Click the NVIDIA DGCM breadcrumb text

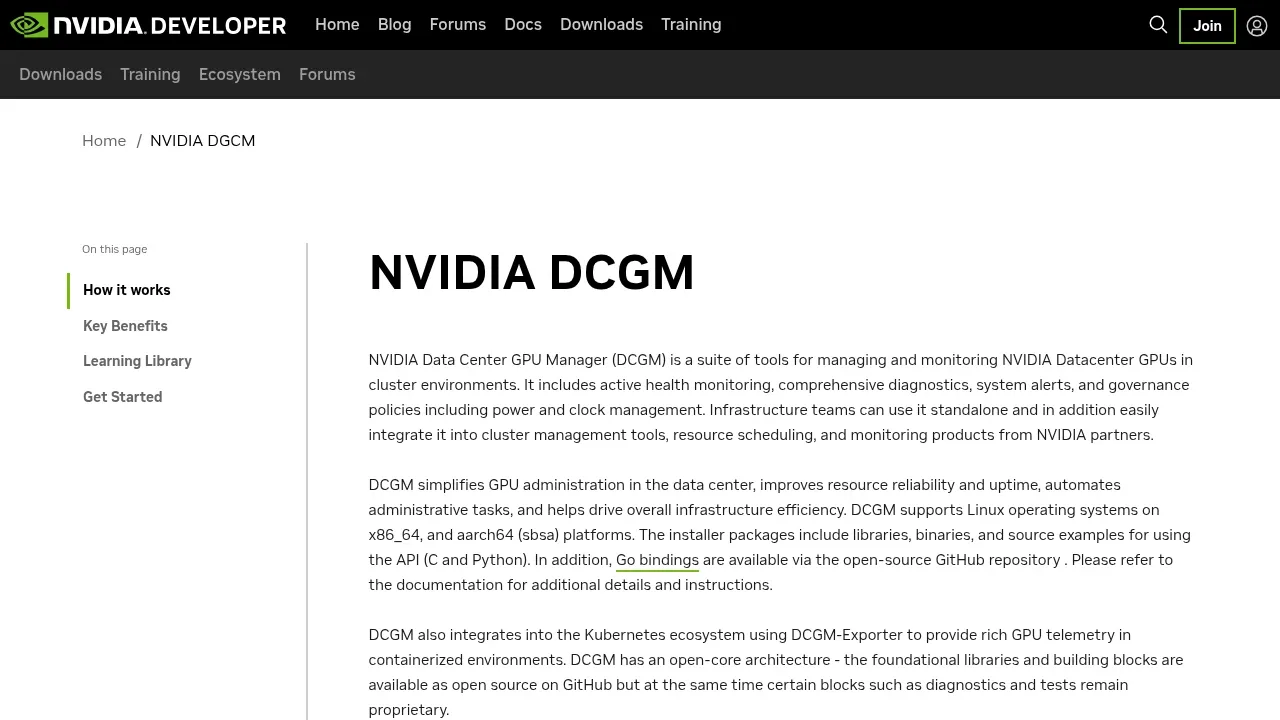(x=203, y=141)
